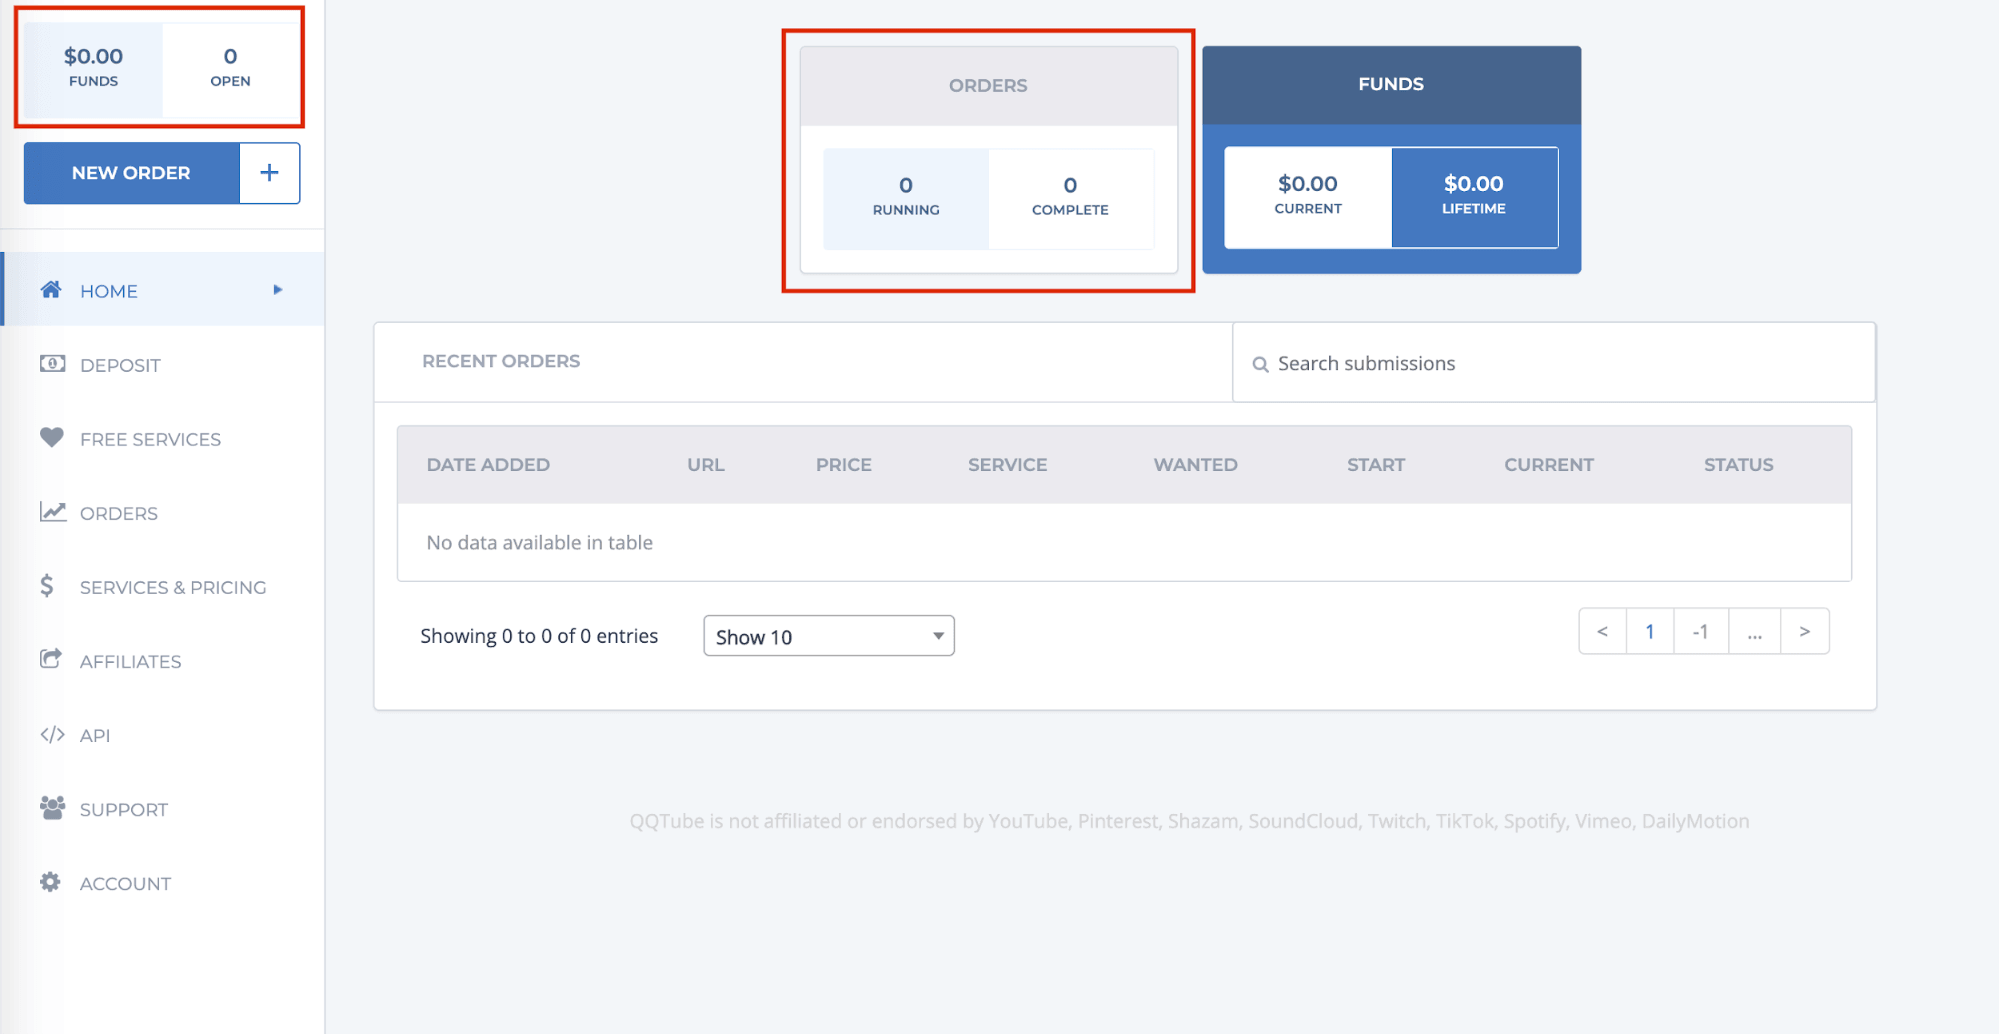1999x1034 pixels.
Task: Select page 1 in pagination
Action: 1650,631
